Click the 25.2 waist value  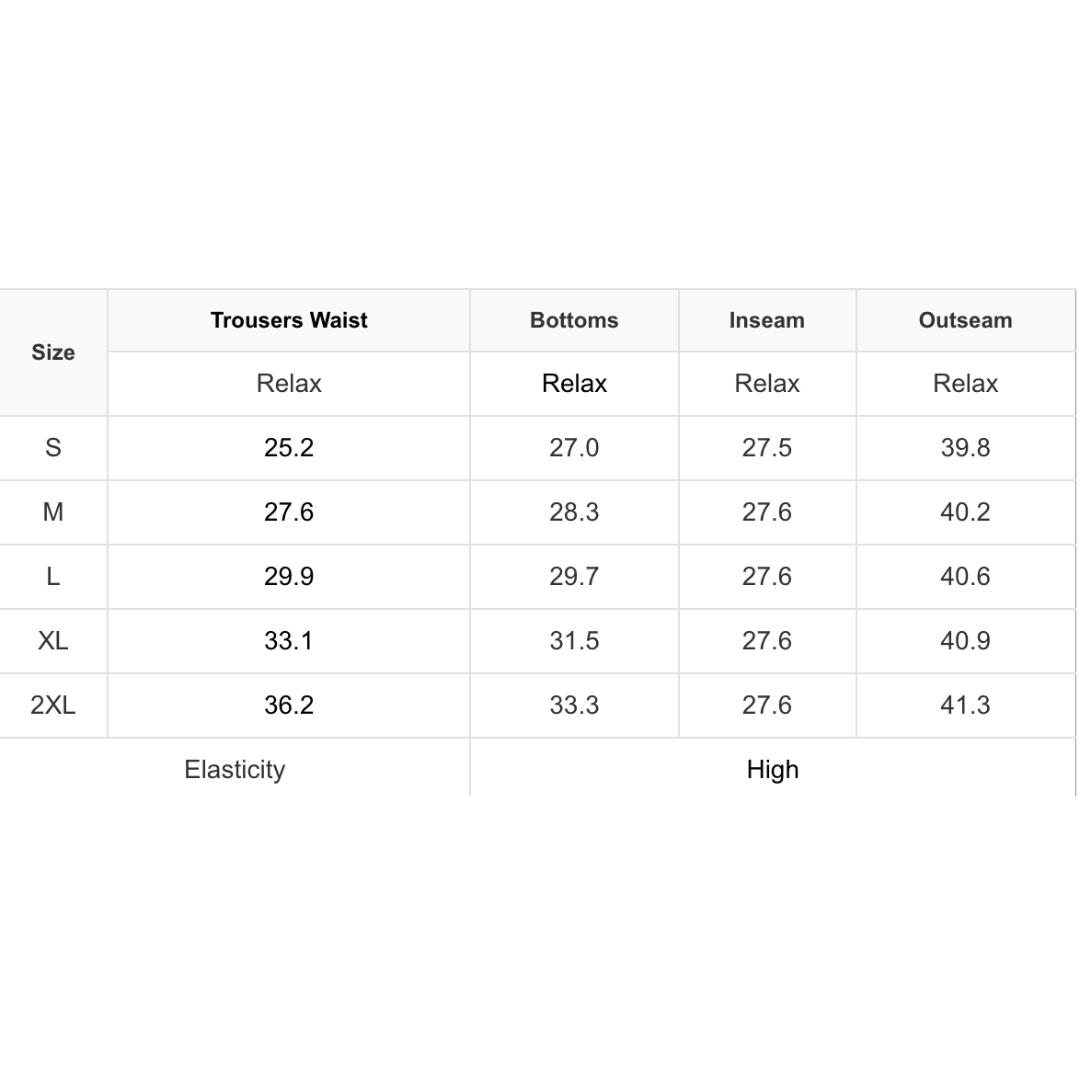pos(289,447)
